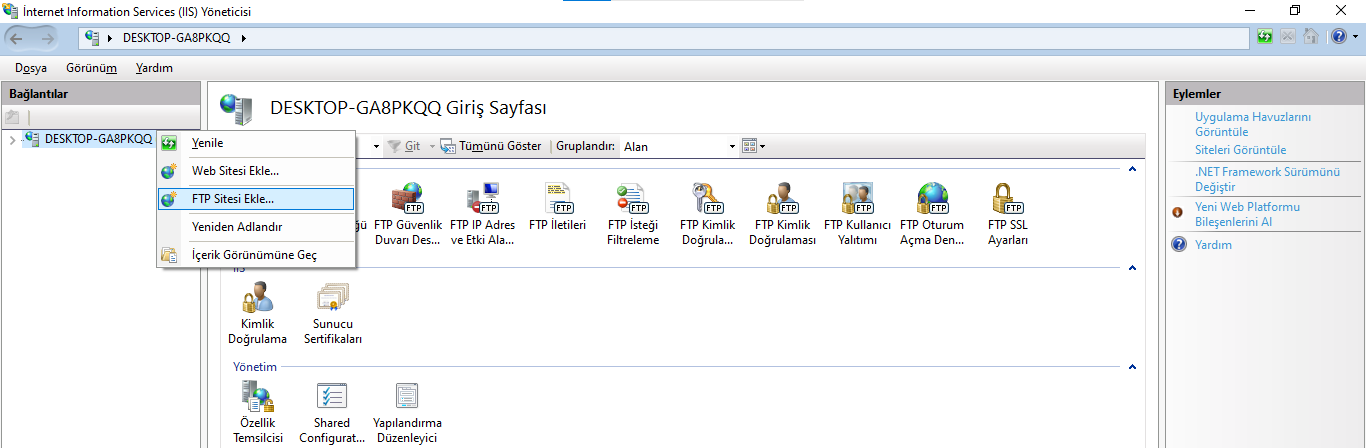Click Siteleri Görüntüle link

pyautogui.click(x=1240, y=150)
